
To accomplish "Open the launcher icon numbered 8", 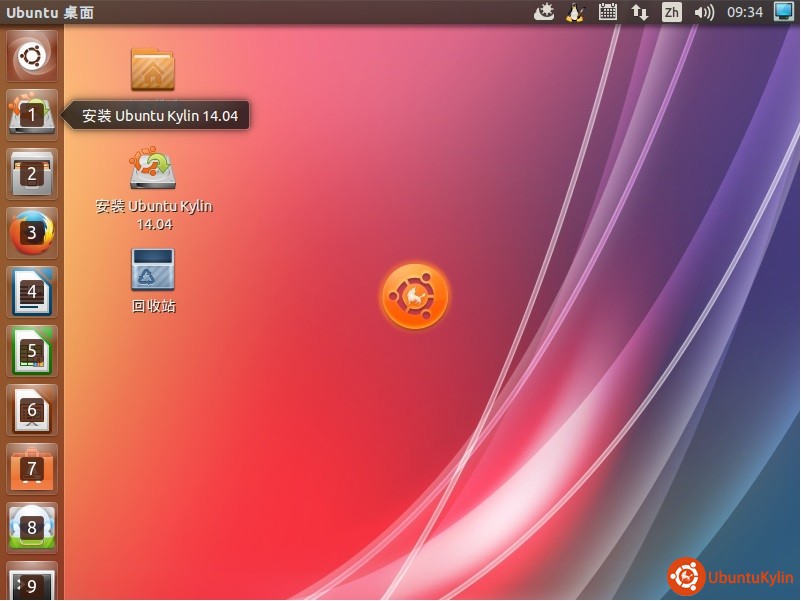I will click(31, 527).
